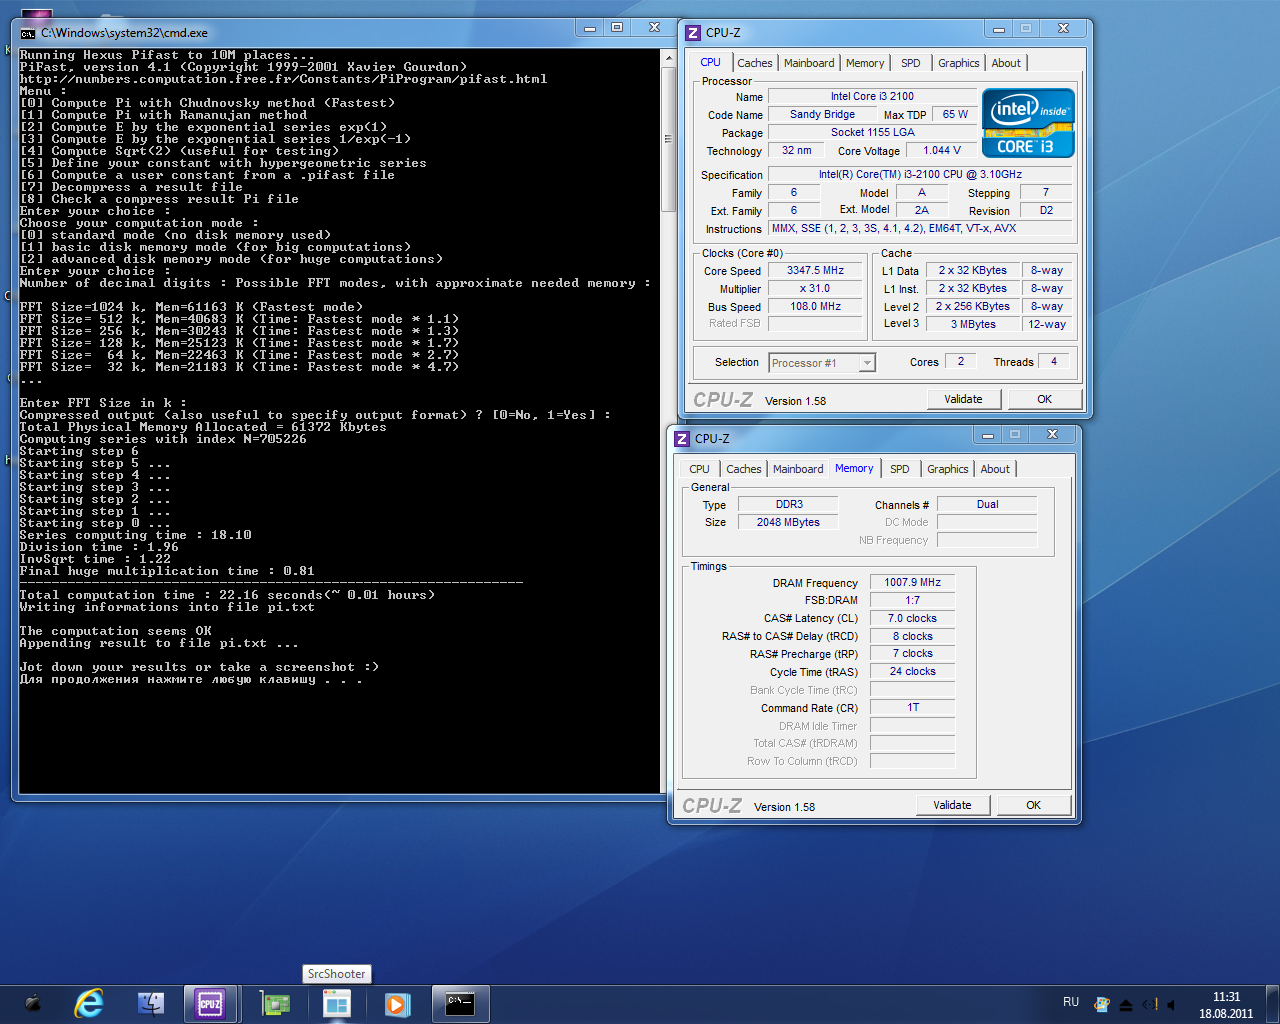Open the network status tray icon

coord(1150,1004)
